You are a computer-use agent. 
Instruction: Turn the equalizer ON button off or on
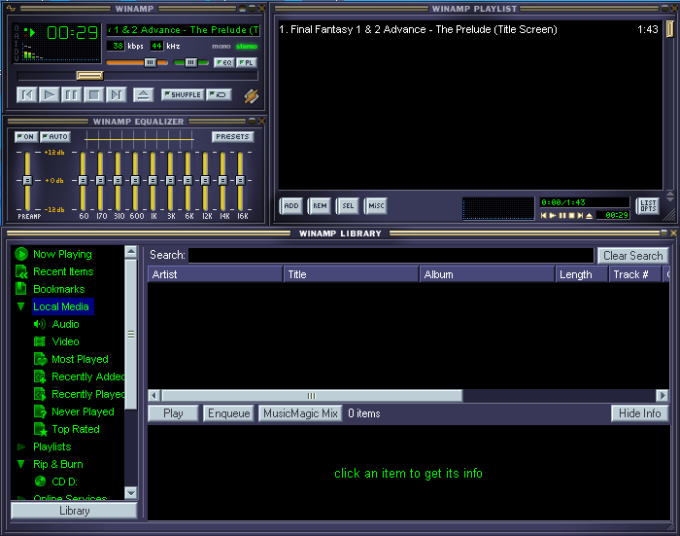(x=26, y=137)
